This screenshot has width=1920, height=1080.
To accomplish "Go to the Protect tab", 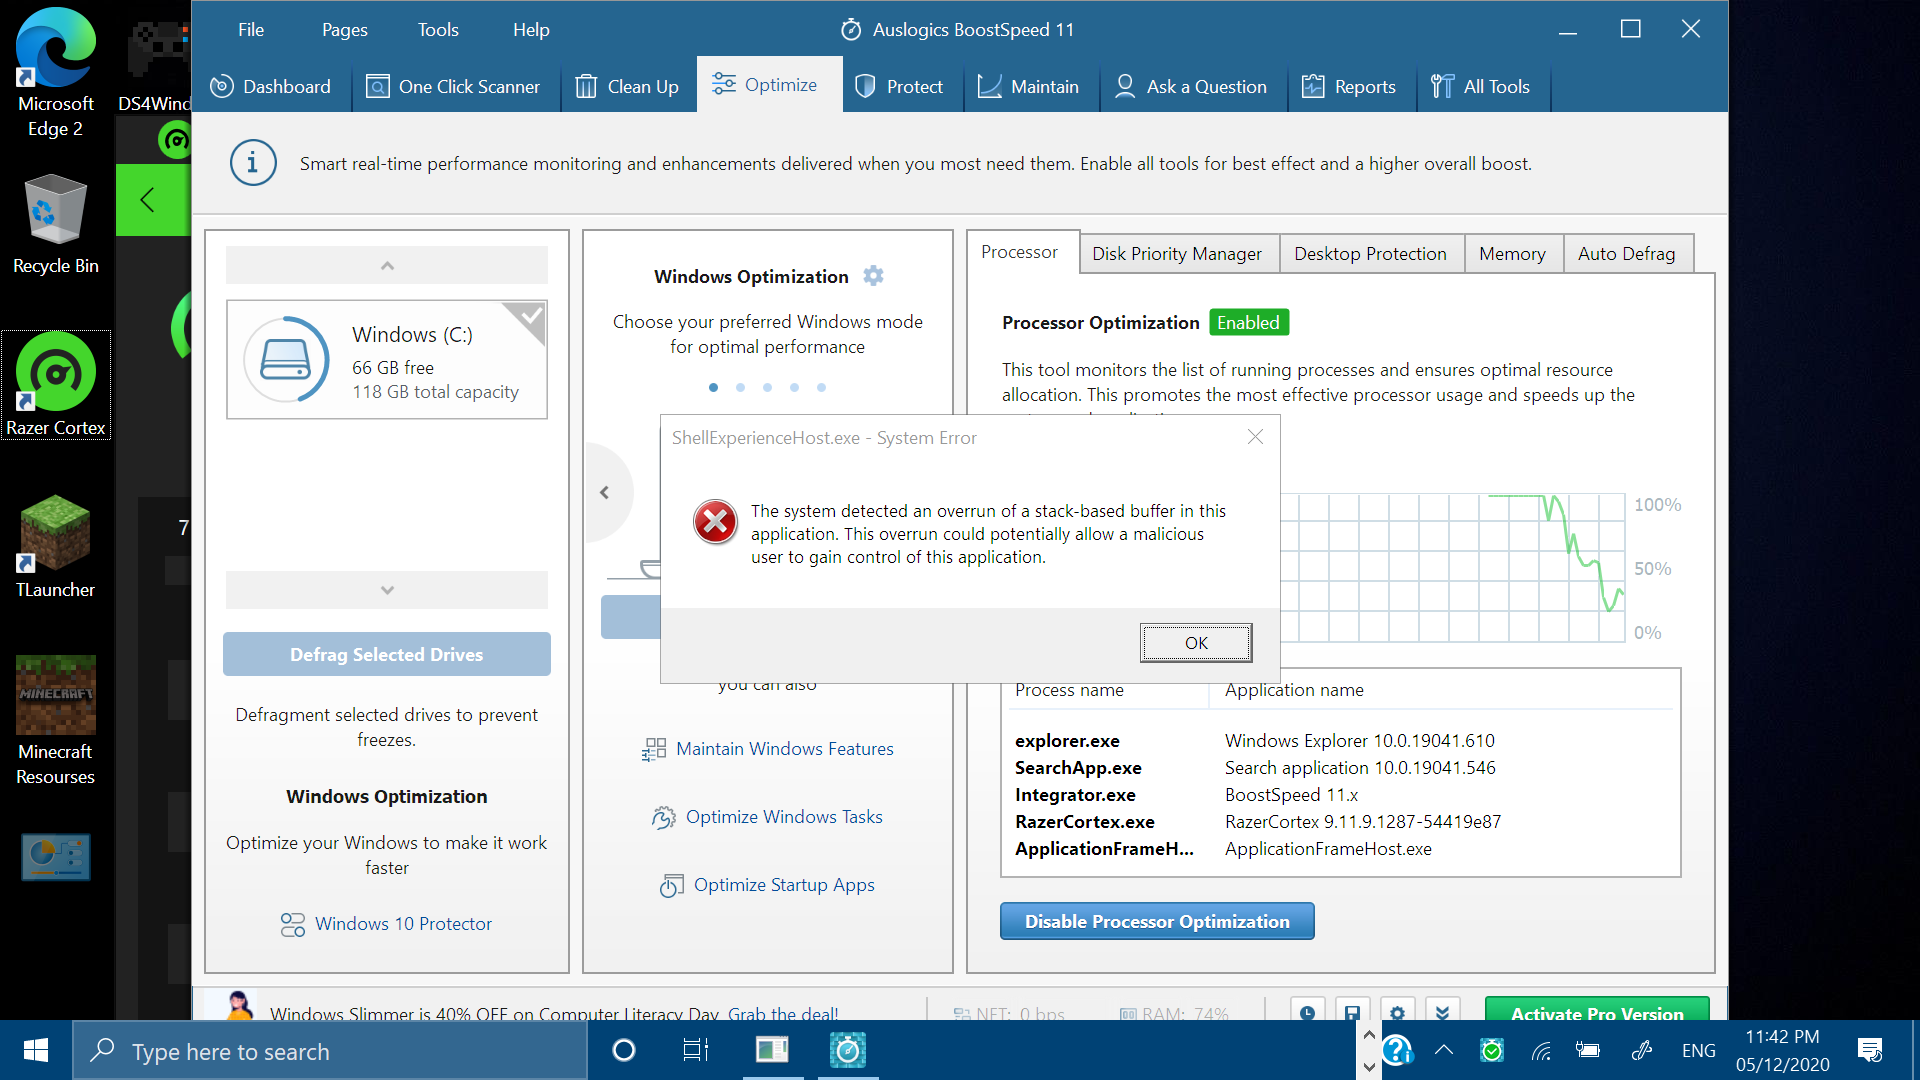I will 899,86.
